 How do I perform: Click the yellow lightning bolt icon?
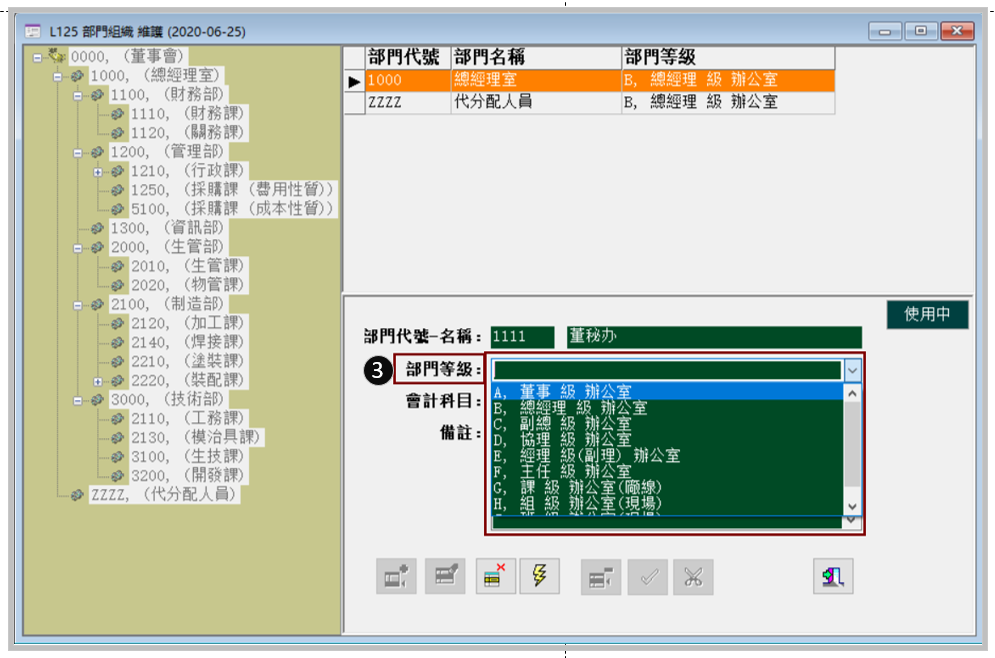pyautogui.click(x=539, y=576)
